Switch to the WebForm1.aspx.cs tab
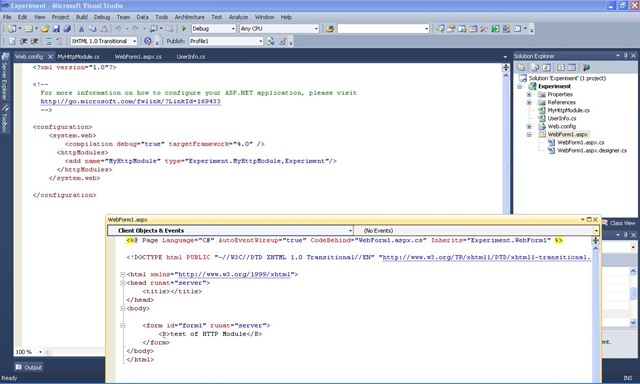This screenshot has height=384, width=640. [138, 57]
